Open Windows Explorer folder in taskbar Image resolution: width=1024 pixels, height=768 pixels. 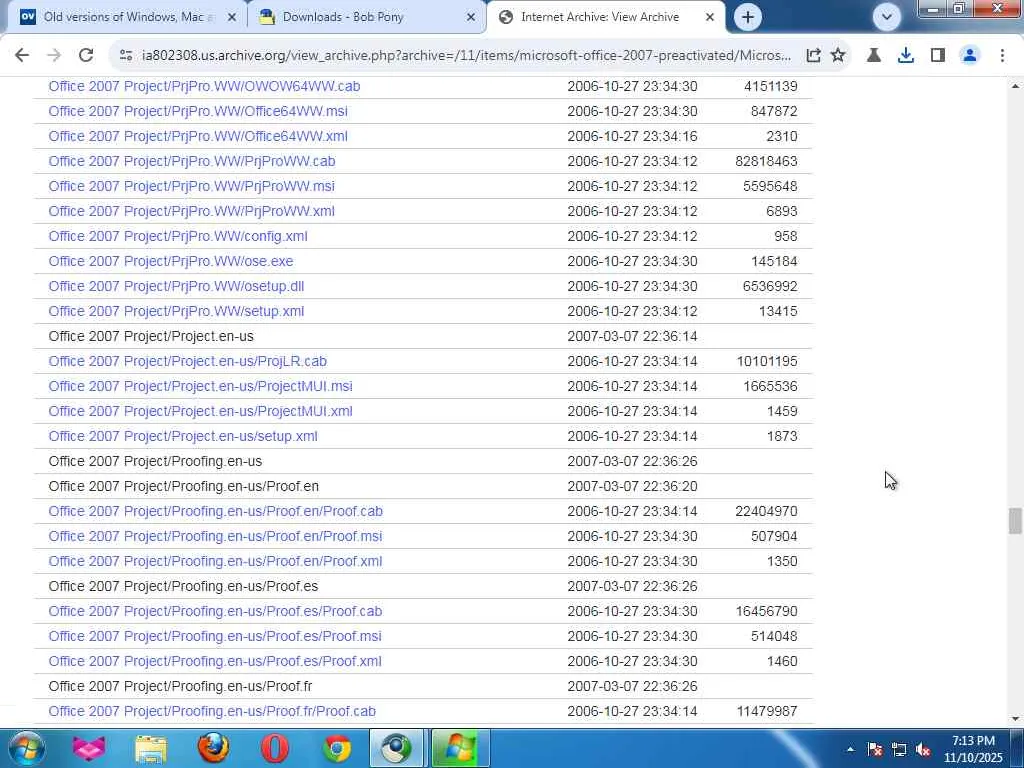pyautogui.click(x=151, y=748)
